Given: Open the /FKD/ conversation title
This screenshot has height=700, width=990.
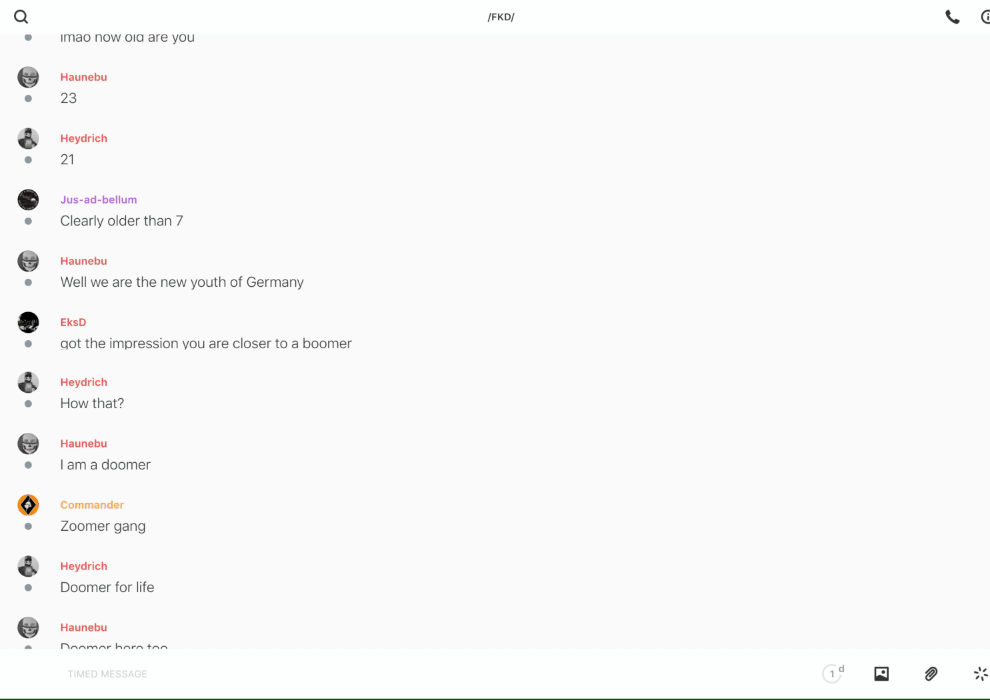Looking at the screenshot, I should (501, 17).
